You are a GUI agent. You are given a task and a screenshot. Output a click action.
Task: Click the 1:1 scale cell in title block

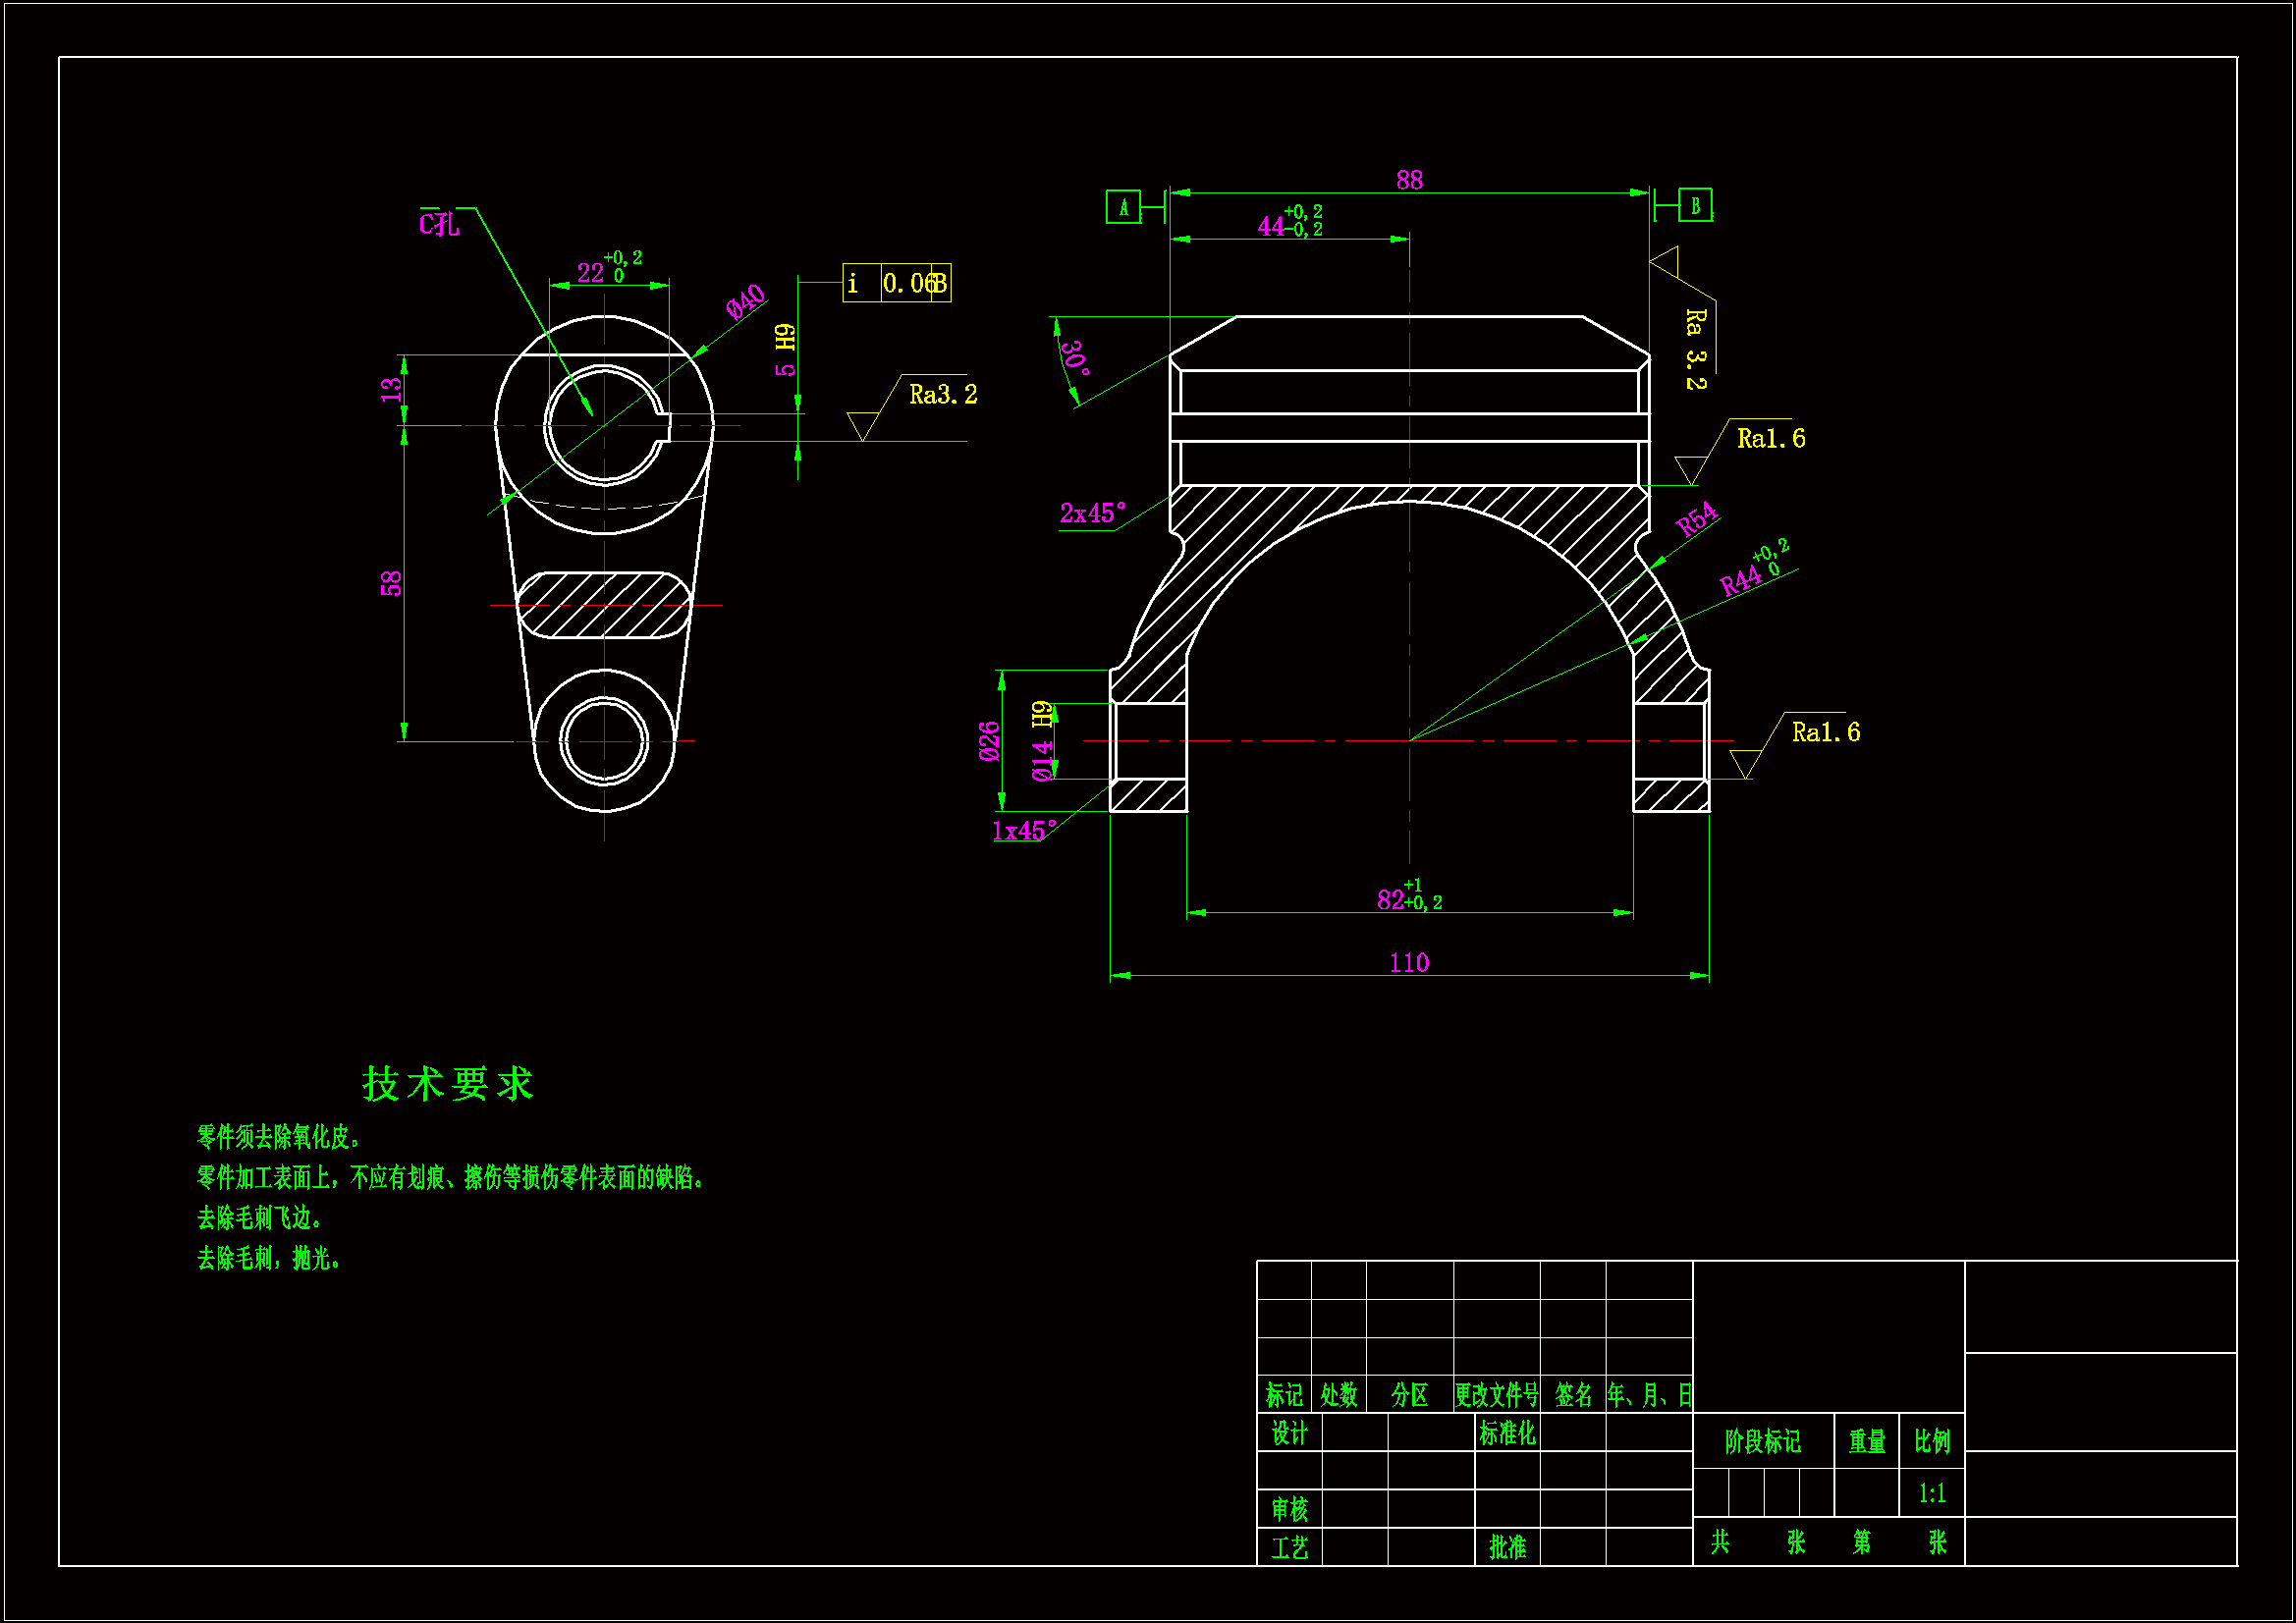[1931, 1493]
